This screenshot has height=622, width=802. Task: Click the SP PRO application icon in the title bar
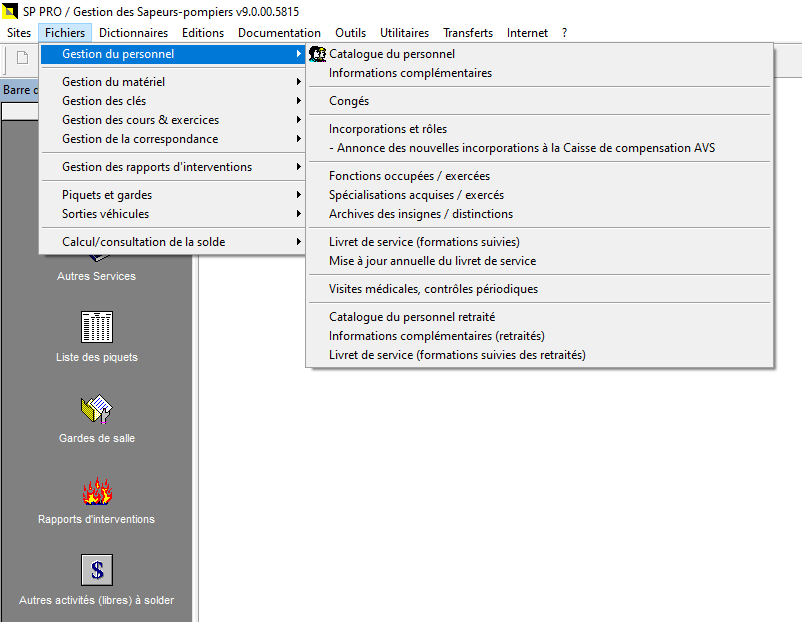10,9
